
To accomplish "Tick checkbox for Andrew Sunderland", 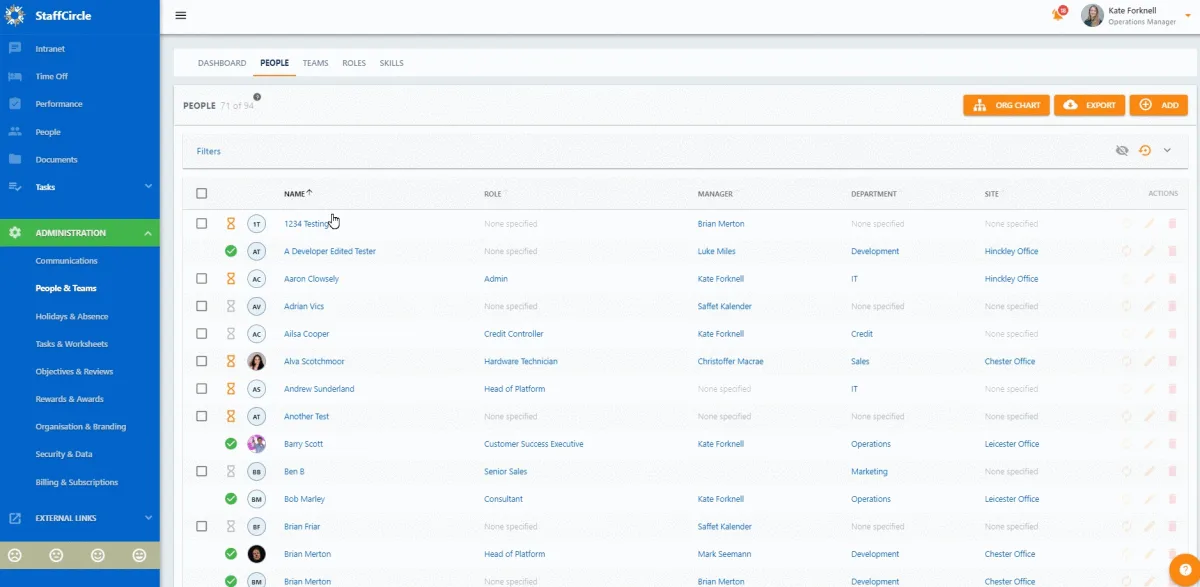I will click(x=202, y=389).
